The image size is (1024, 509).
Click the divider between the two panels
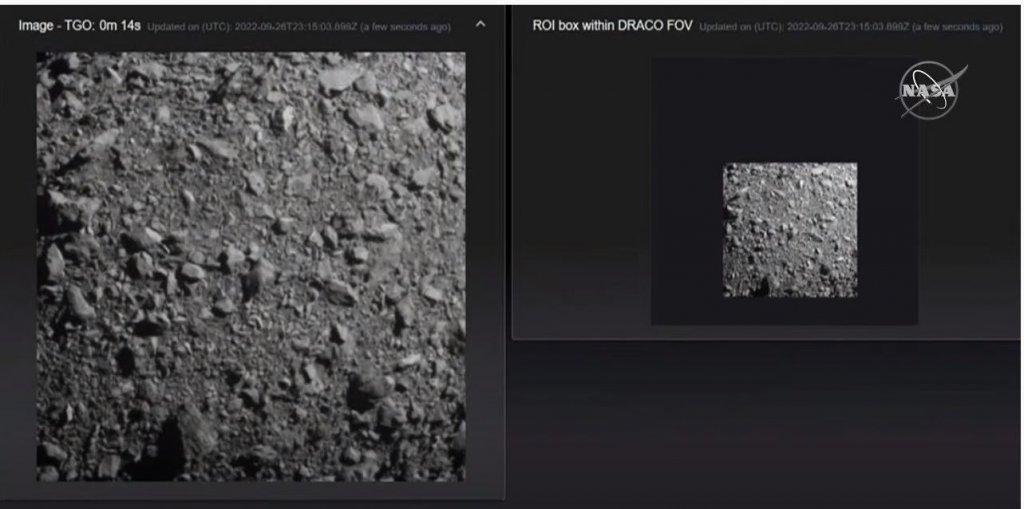pos(508,250)
